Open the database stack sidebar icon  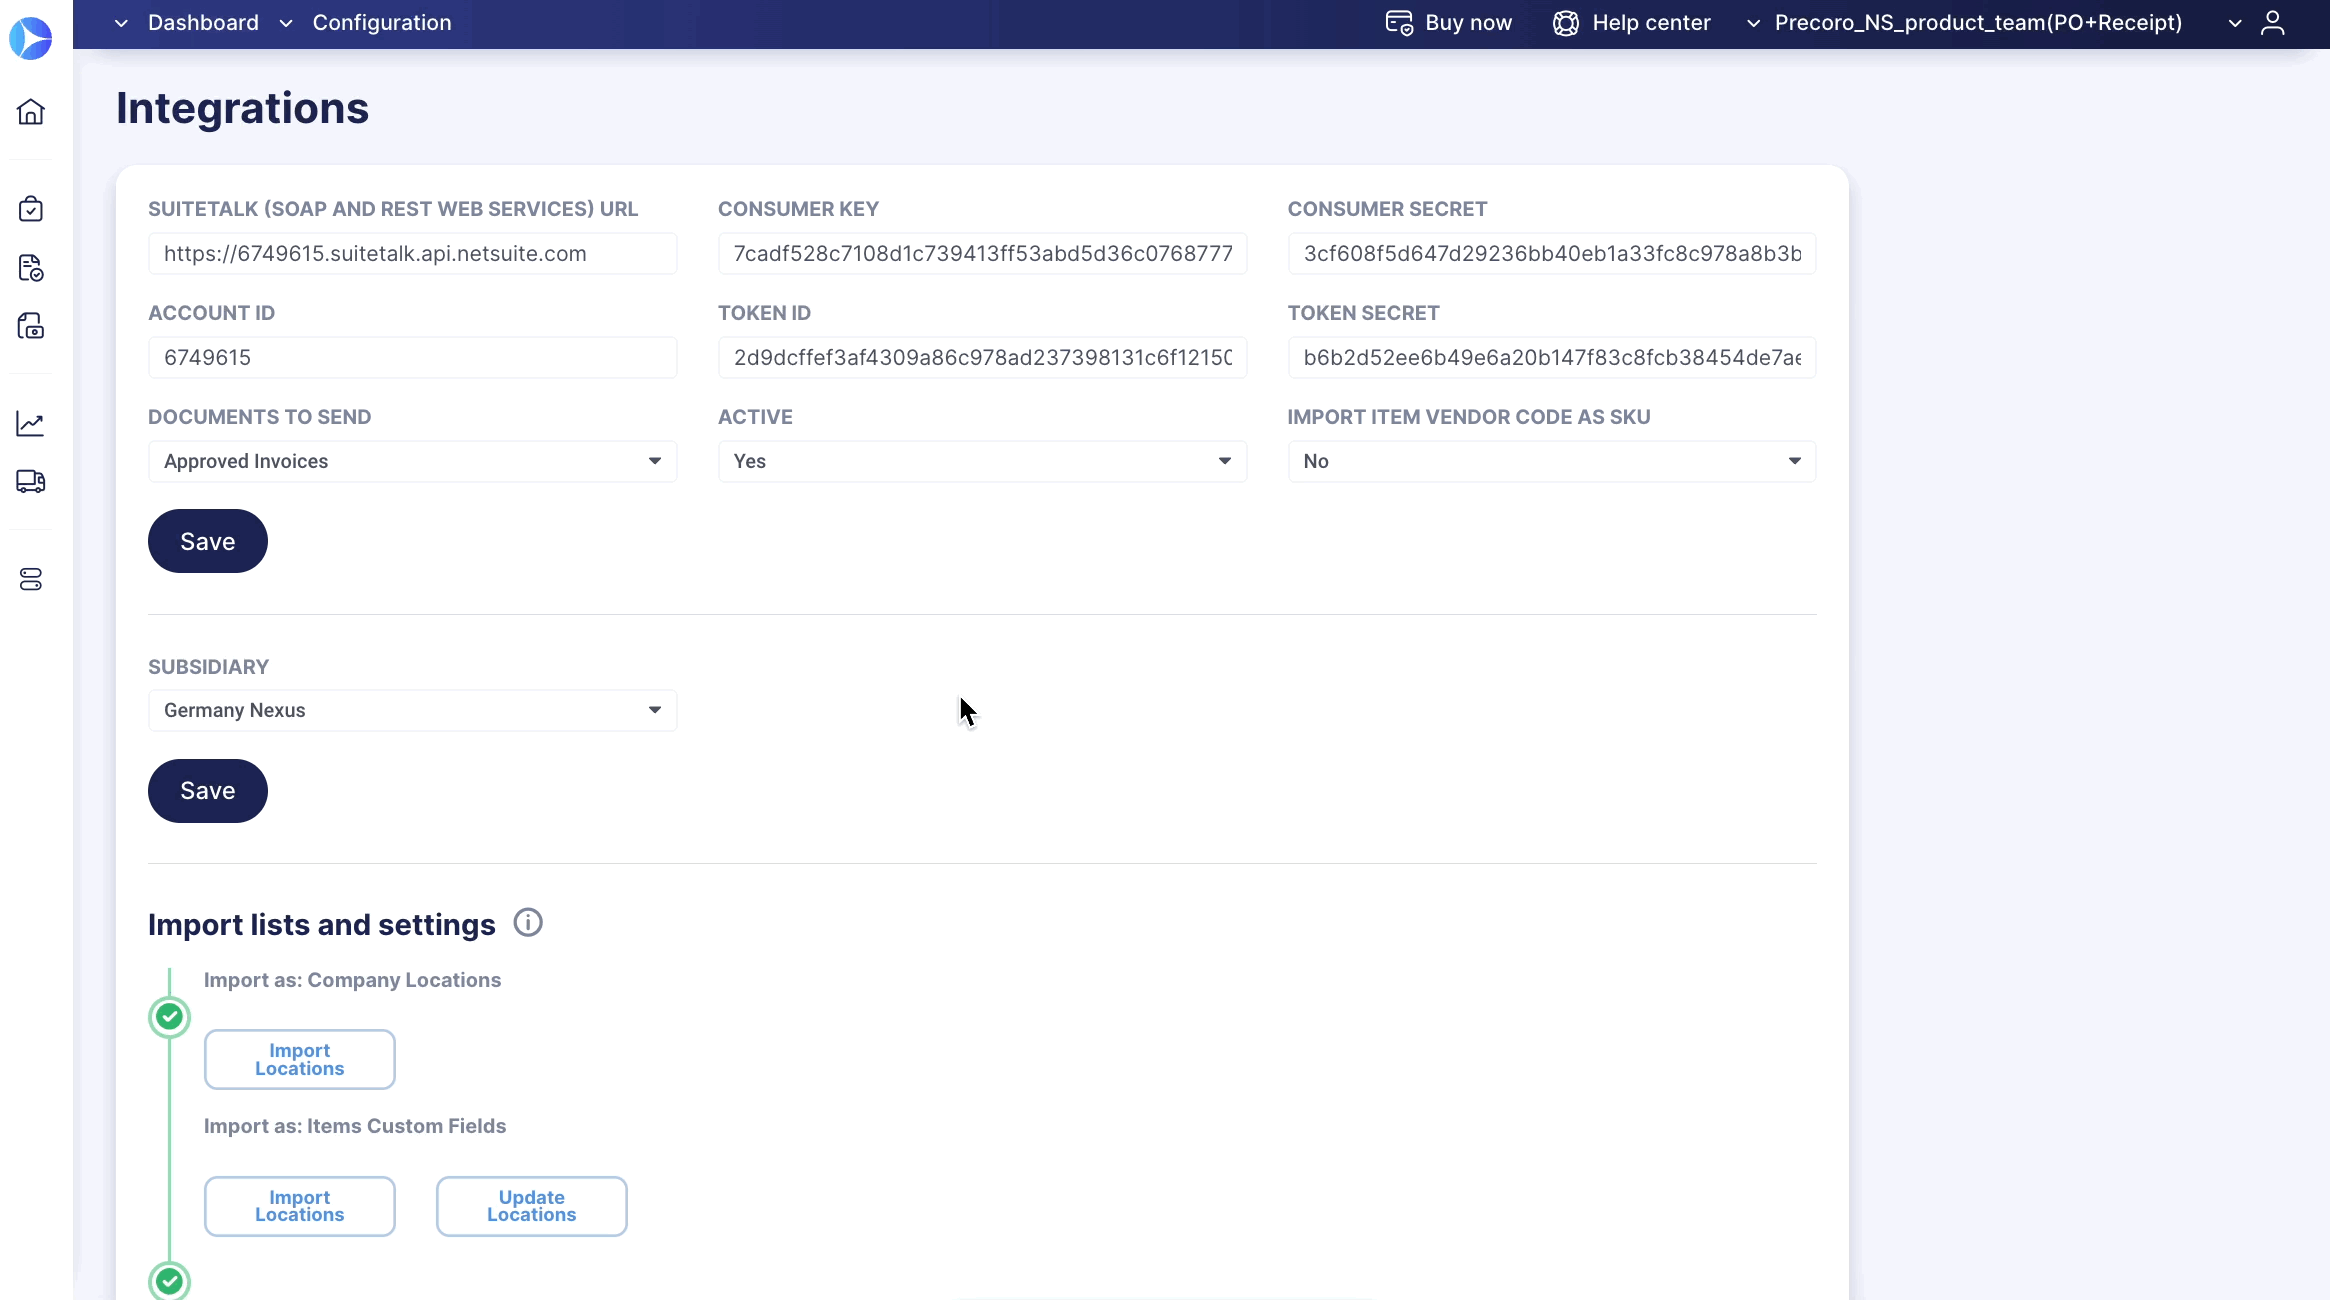click(x=31, y=580)
